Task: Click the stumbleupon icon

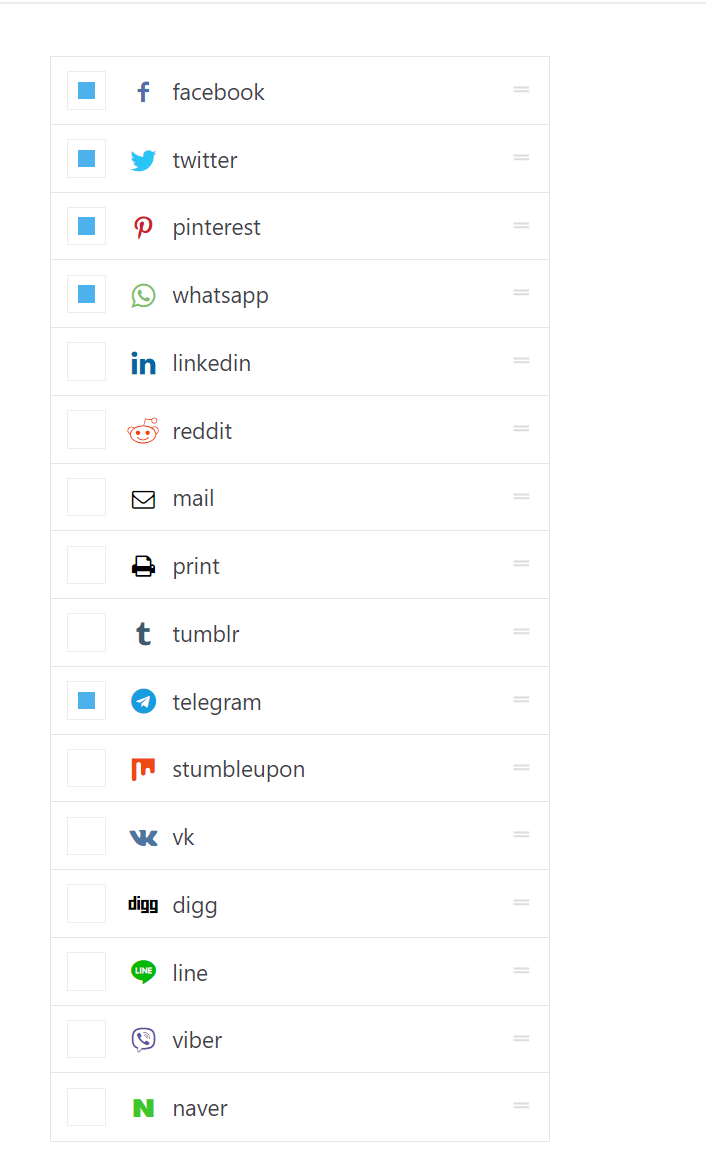Action: point(143,769)
